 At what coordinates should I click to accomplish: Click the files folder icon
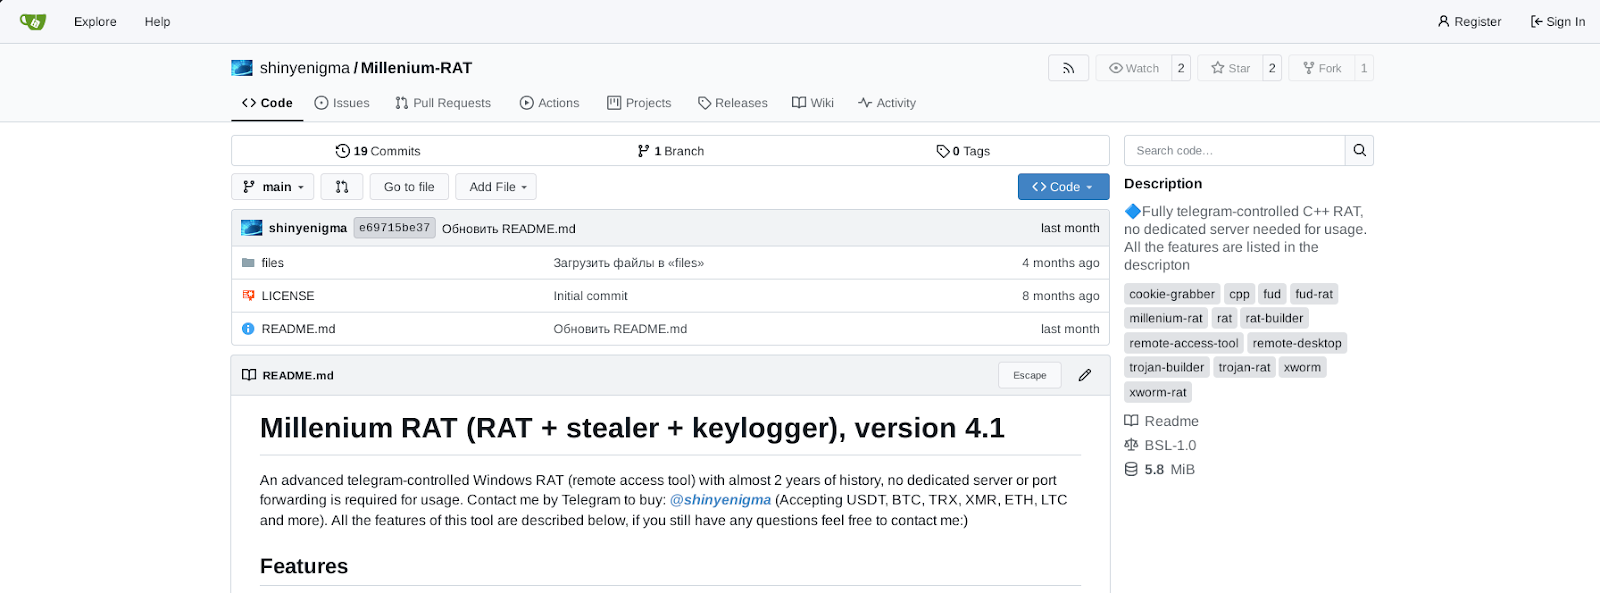(x=248, y=263)
